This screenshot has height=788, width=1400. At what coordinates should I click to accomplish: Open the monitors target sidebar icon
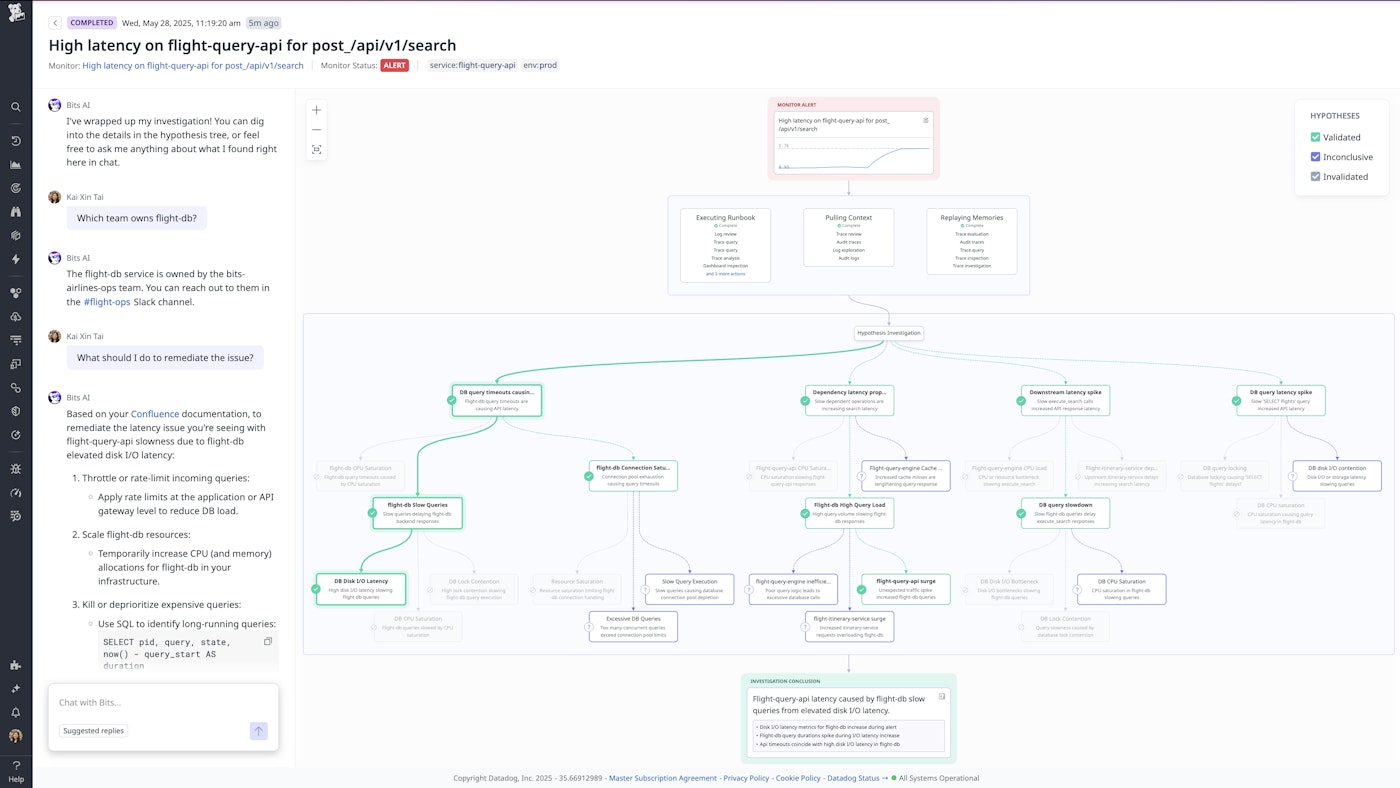tap(16, 188)
